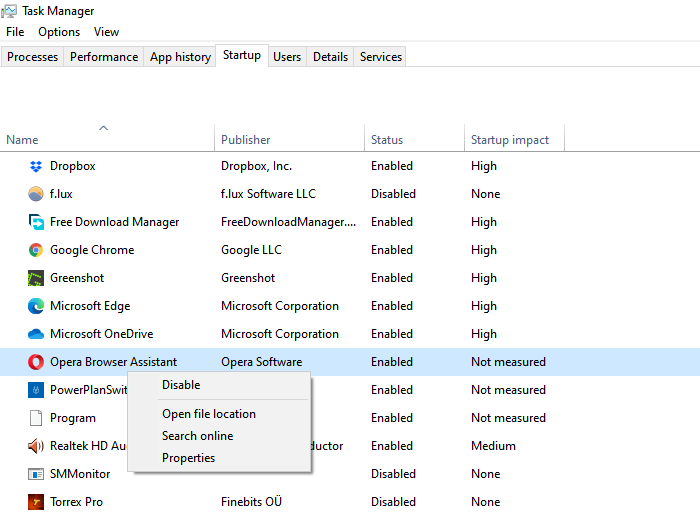Open the File menu
This screenshot has height=516, width=700.
(x=15, y=32)
